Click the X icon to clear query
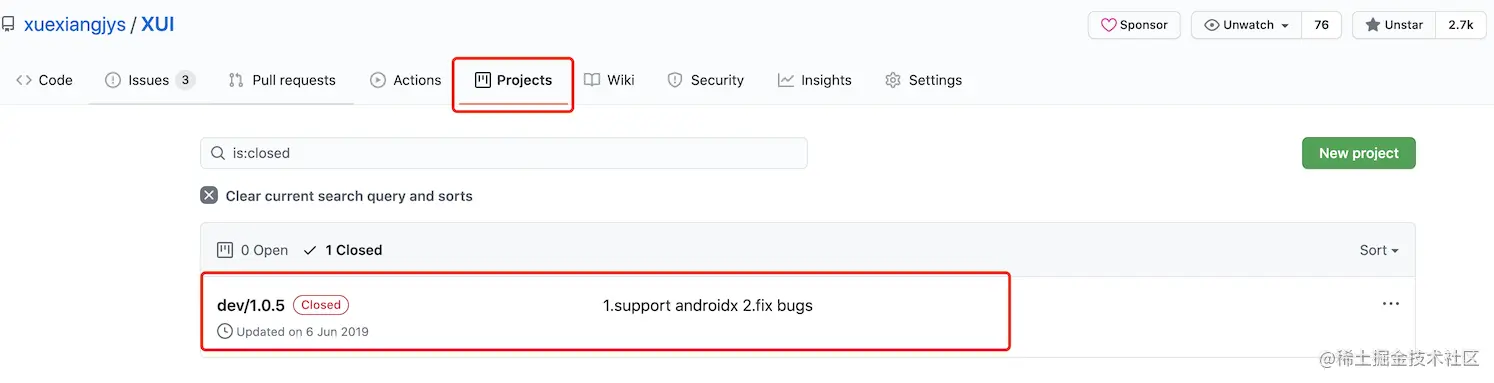The width and height of the screenshot is (1494, 383). click(209, 196)
